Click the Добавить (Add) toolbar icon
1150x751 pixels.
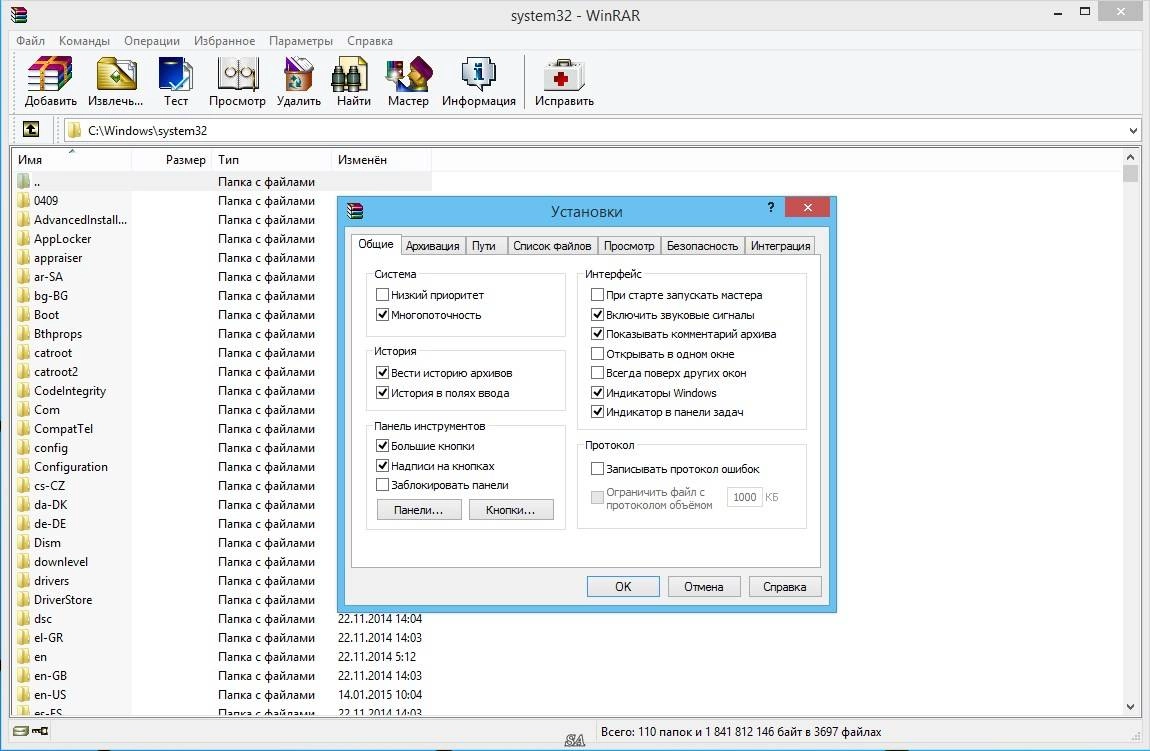click(50, 74)
